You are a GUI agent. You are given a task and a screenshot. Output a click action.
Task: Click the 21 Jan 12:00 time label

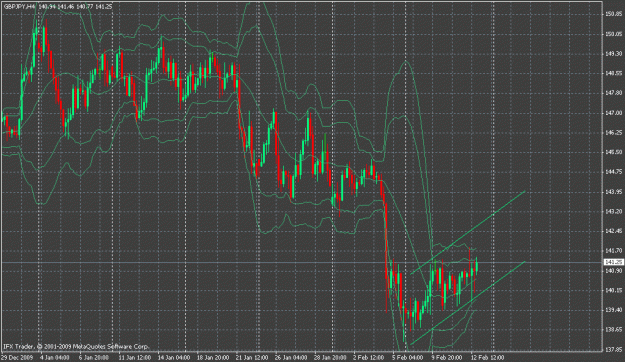tap(252, 358)
